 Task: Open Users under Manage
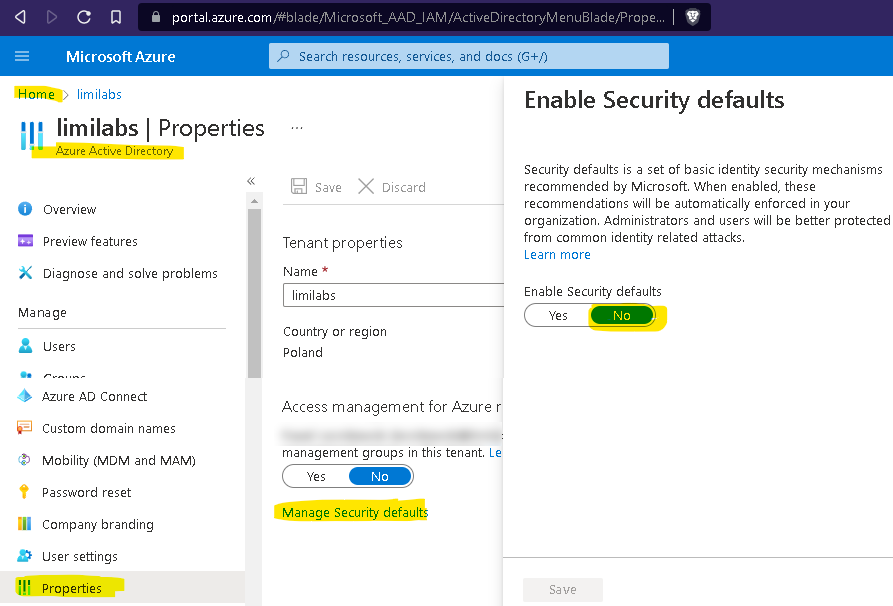coord(59,346)
